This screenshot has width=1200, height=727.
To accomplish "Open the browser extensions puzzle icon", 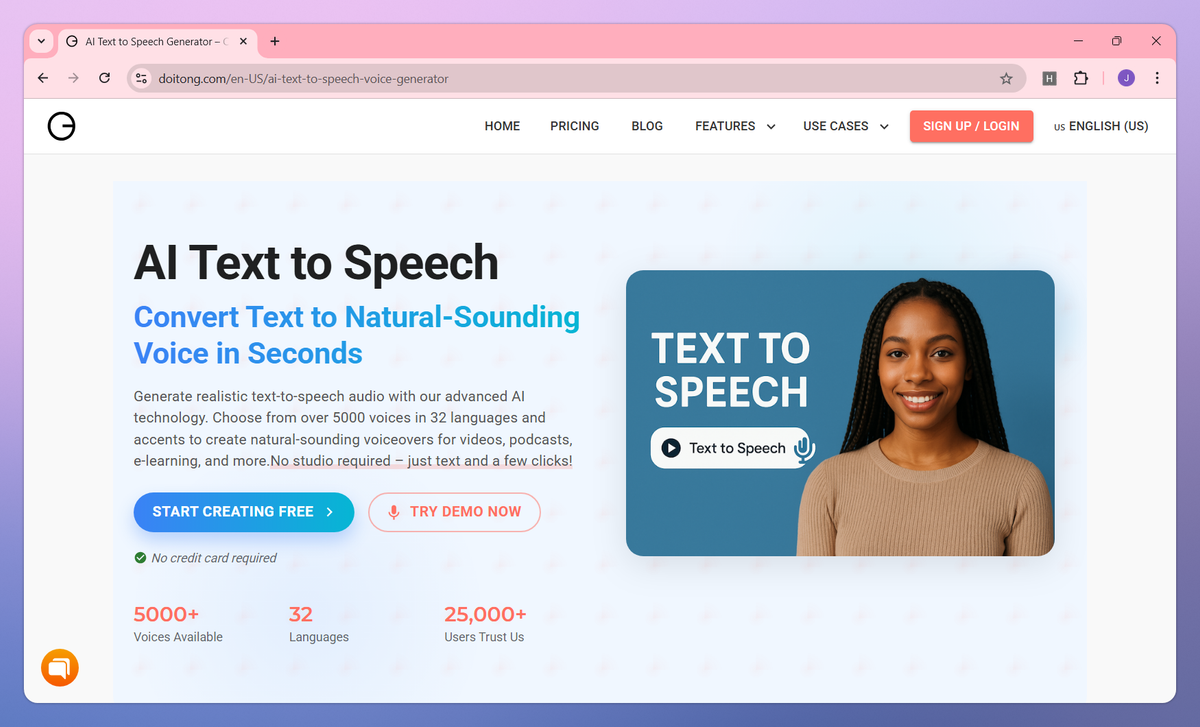I will [1080, 78].
